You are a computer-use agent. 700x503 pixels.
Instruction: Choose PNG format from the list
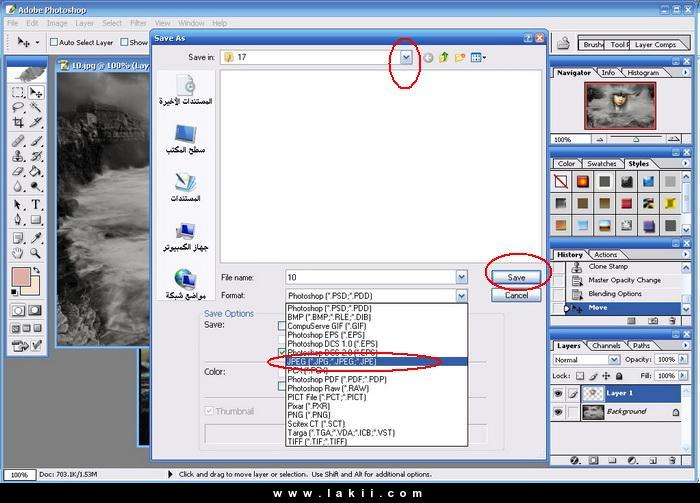(377, 415)
